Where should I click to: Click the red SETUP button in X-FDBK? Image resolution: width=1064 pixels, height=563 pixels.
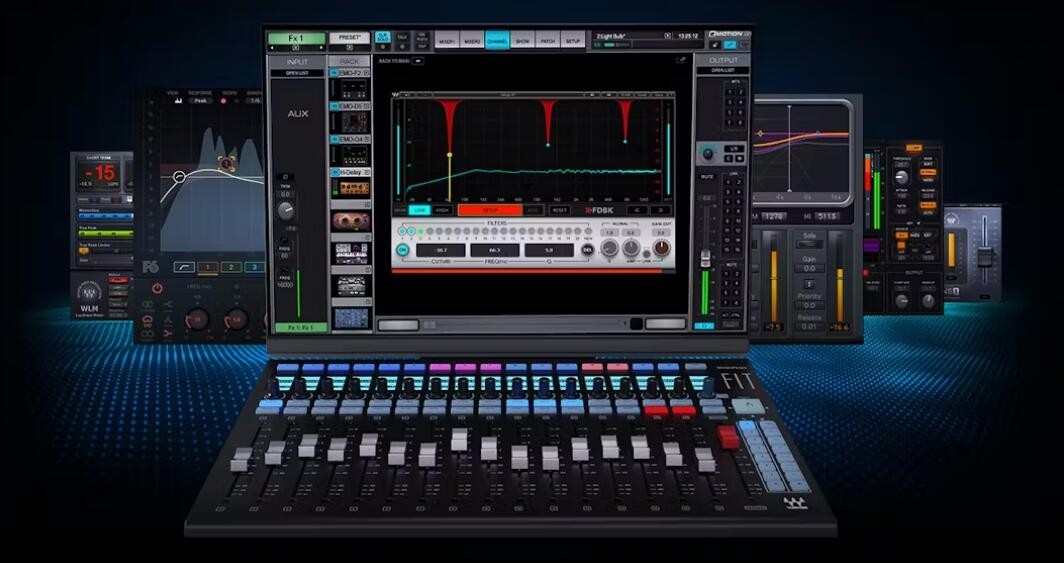point(490,210)
